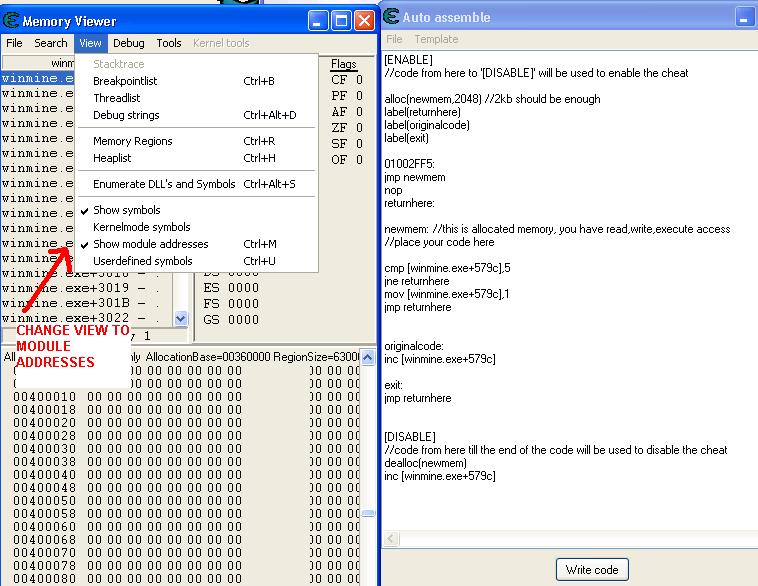The image size is (758, 586).
Task: Click the hex row at address 00400080
Action: pos(186,579)
